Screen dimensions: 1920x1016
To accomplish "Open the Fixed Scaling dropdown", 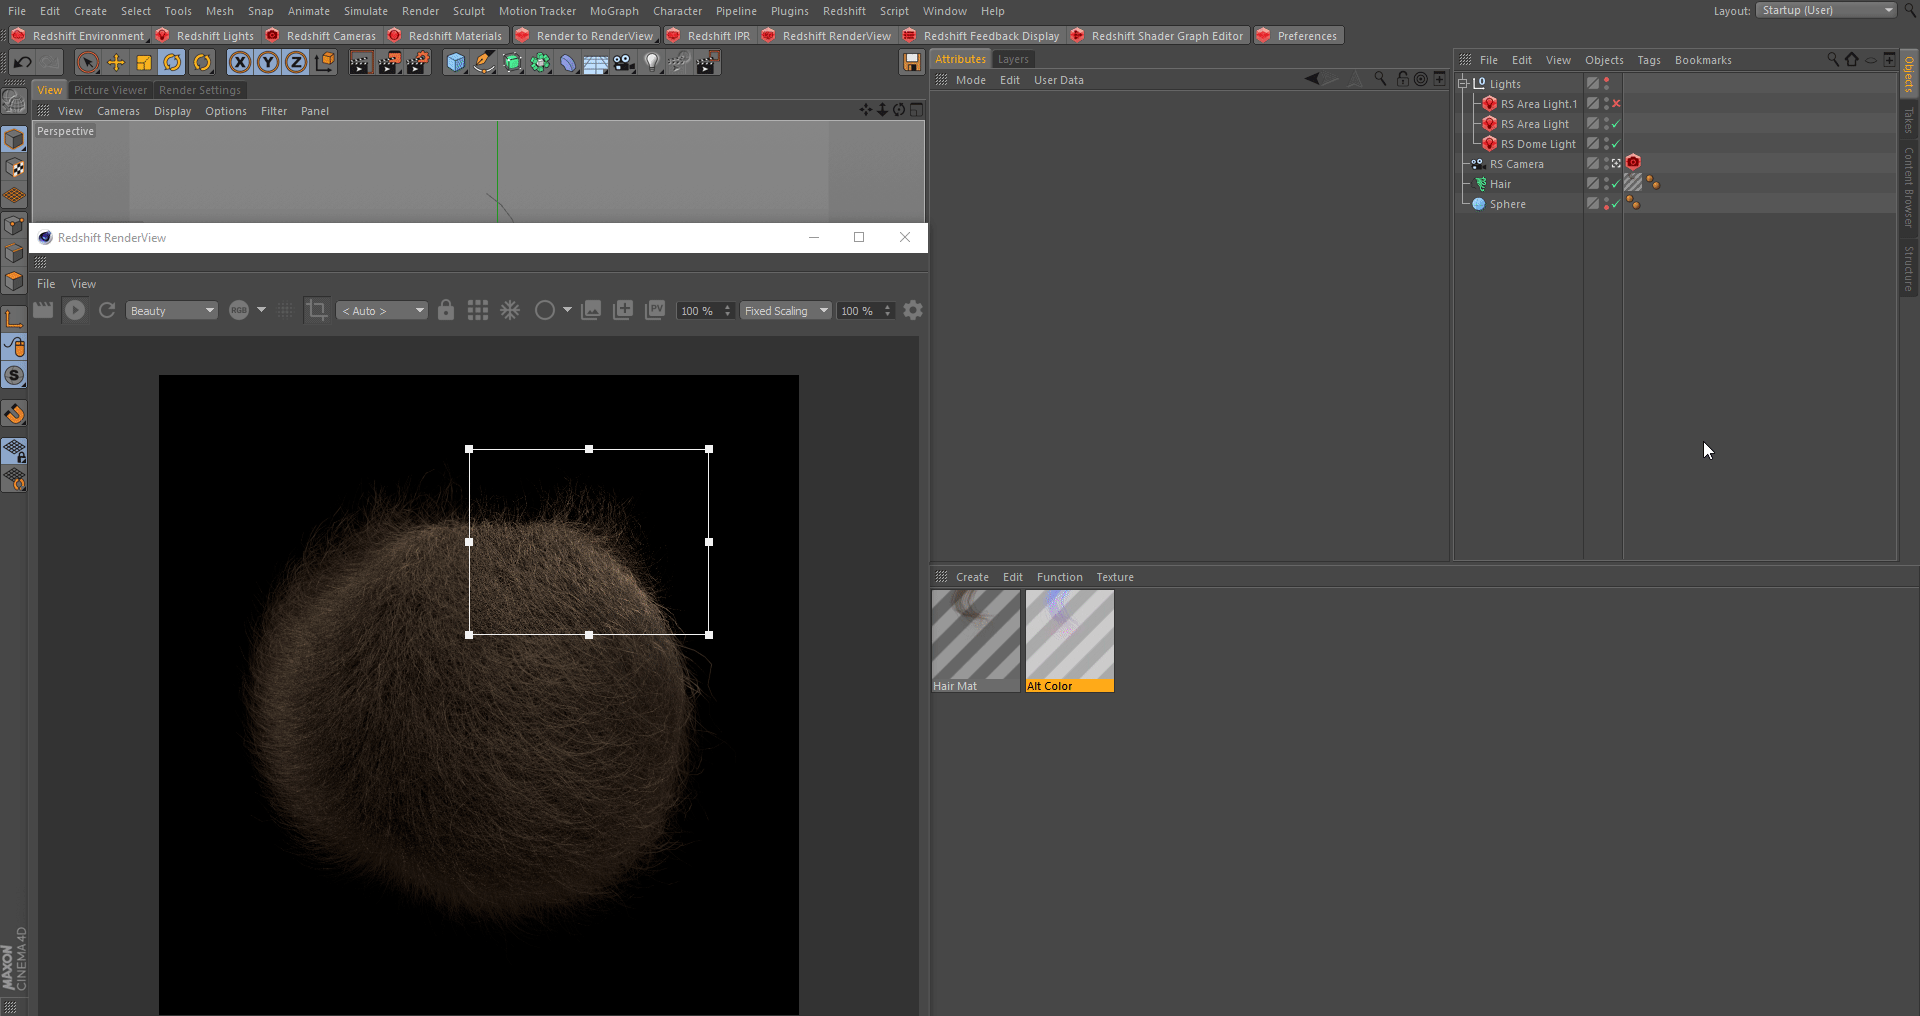I will [786, 311].
